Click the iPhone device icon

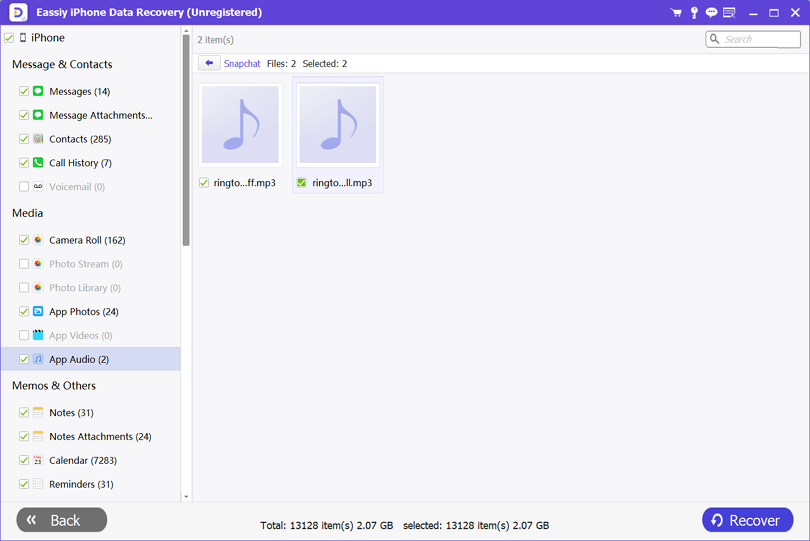[23, 37]
